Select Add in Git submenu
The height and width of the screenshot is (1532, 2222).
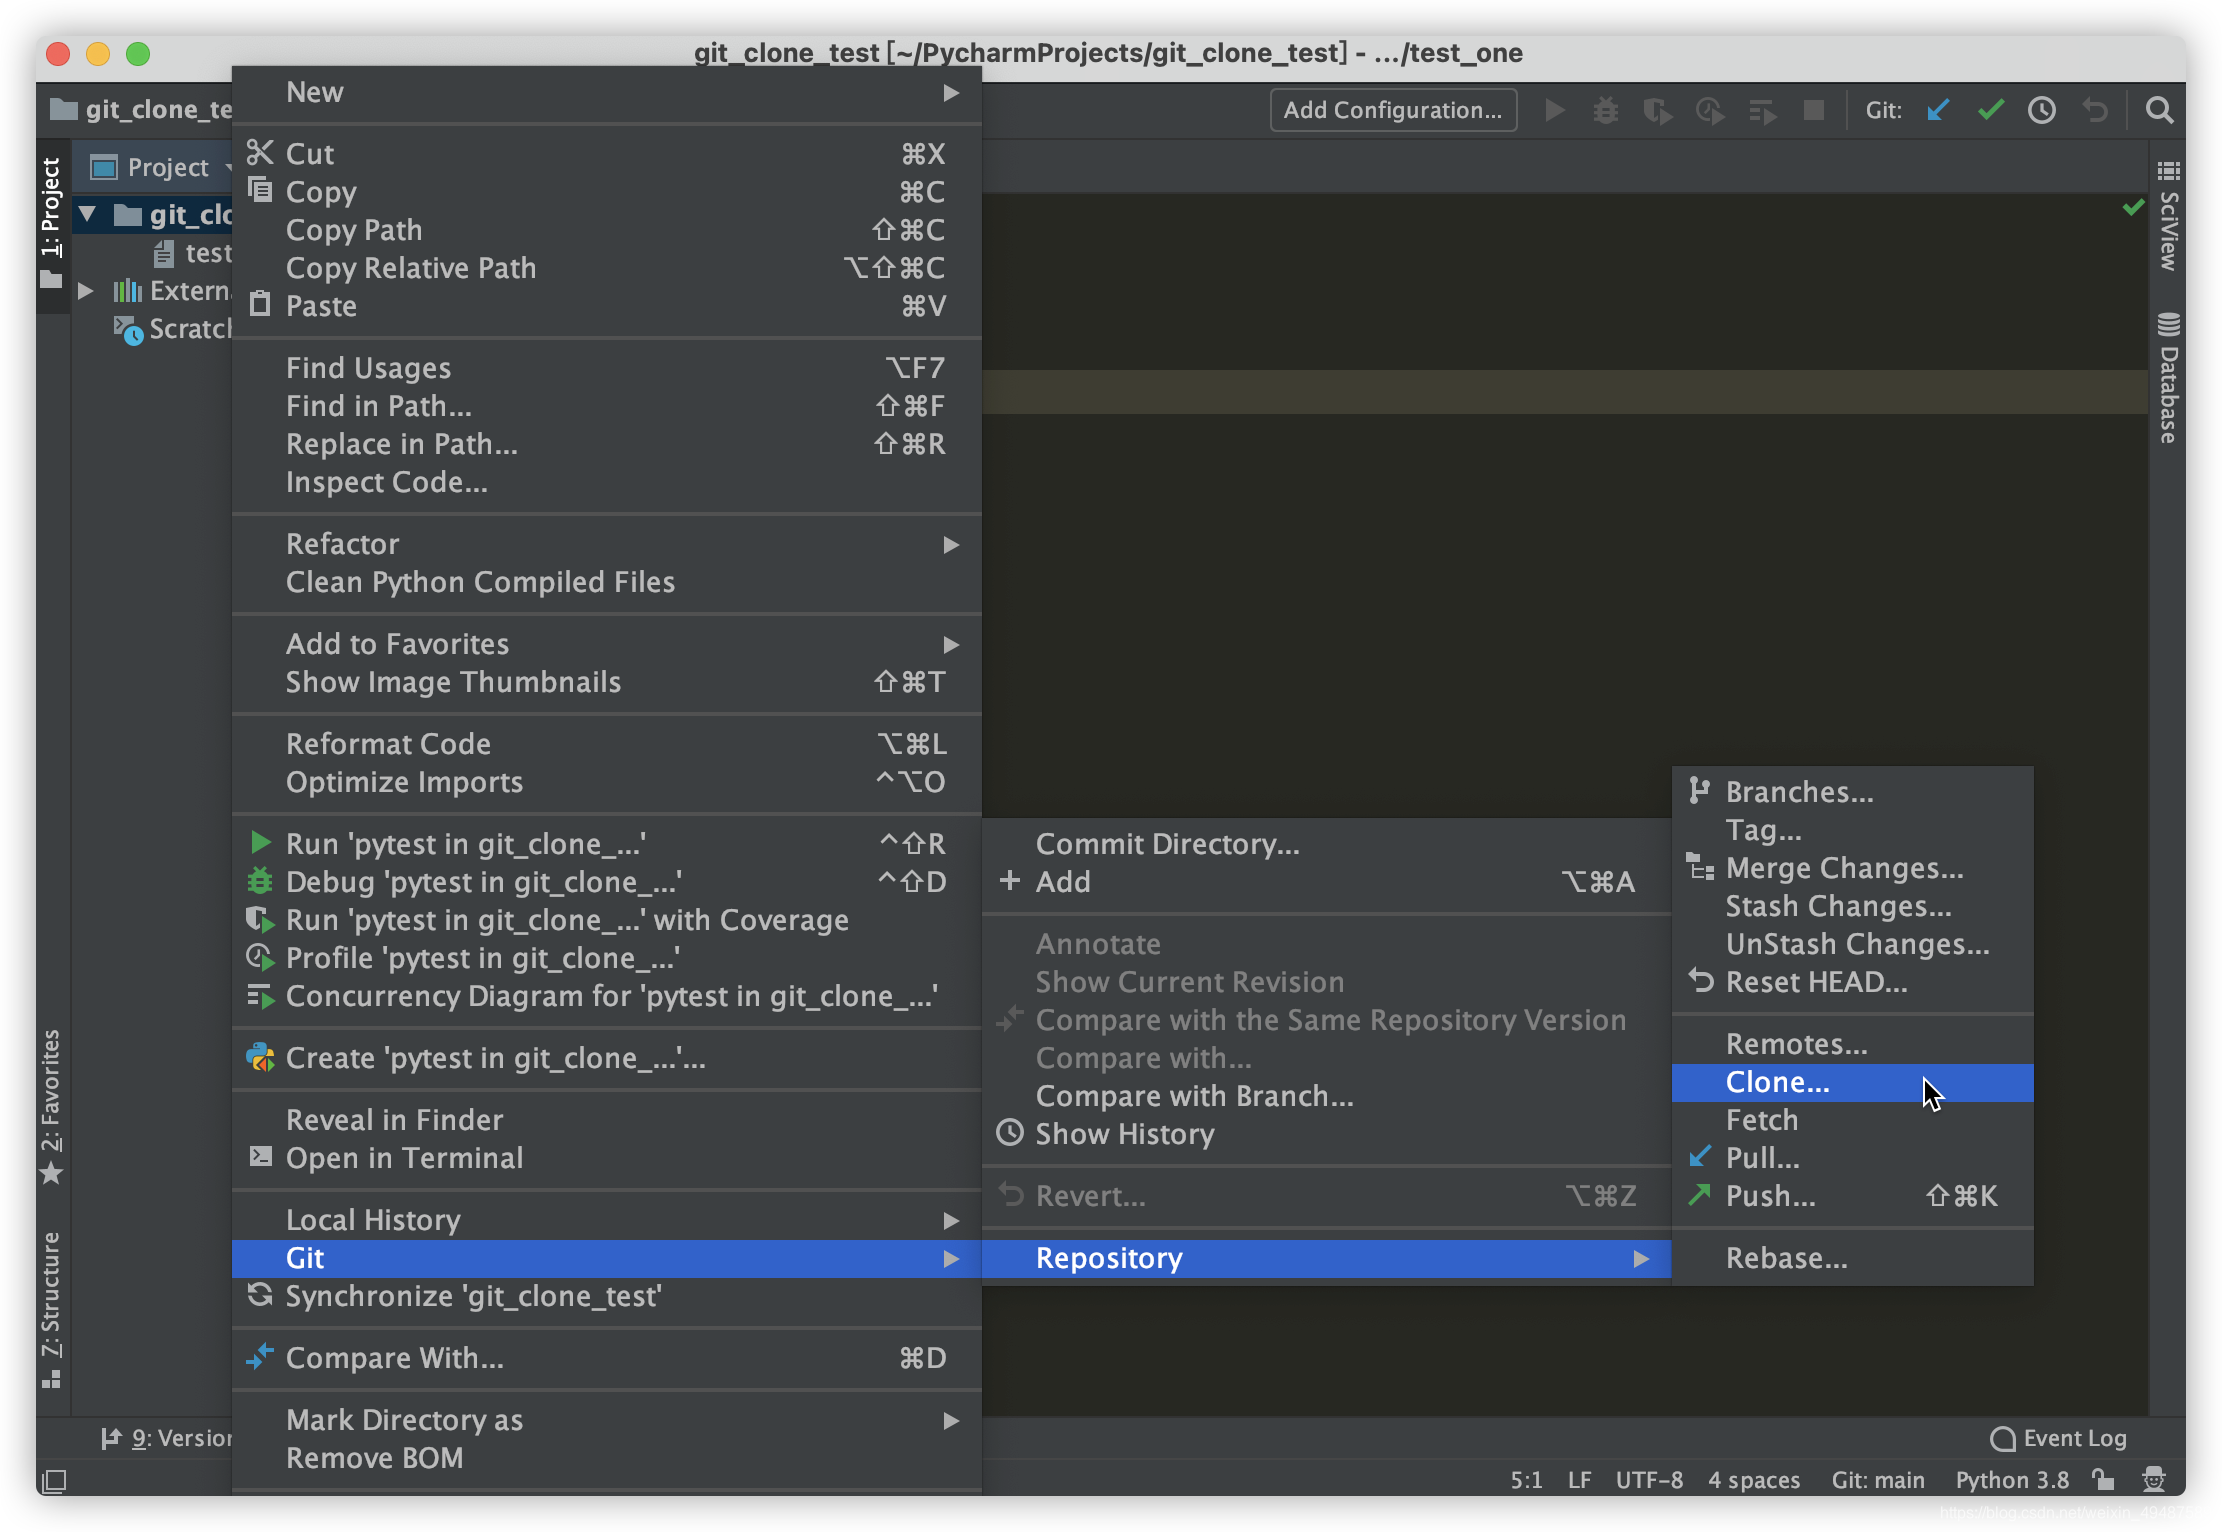click(x=1326, y=882)
